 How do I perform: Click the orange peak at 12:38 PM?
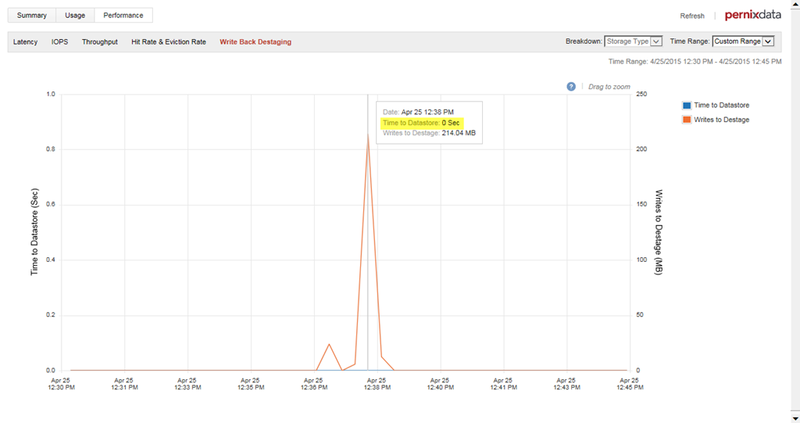(368, 135)
